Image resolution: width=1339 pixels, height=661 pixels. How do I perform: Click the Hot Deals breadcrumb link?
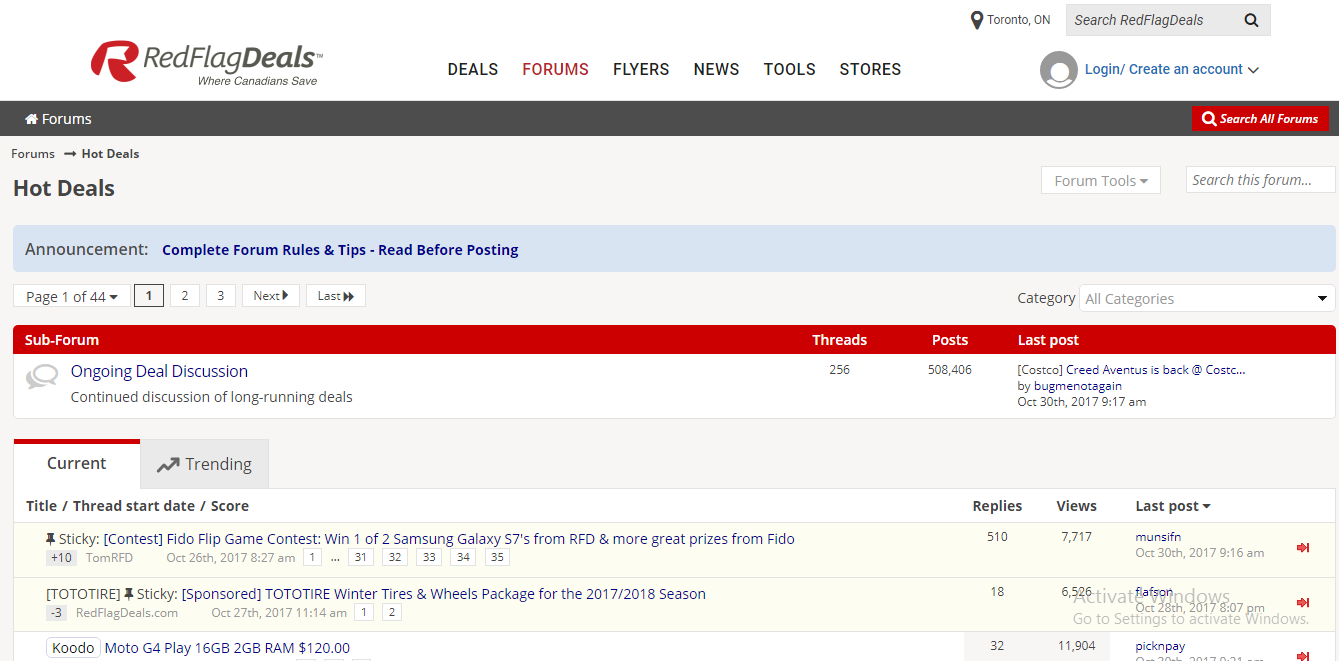[110, 154]
